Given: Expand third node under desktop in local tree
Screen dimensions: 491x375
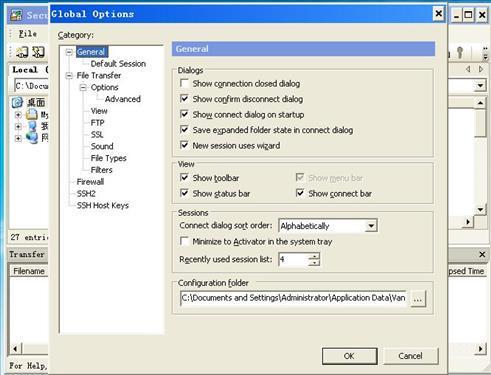Looking at the screenshot, I should (18, 138).
